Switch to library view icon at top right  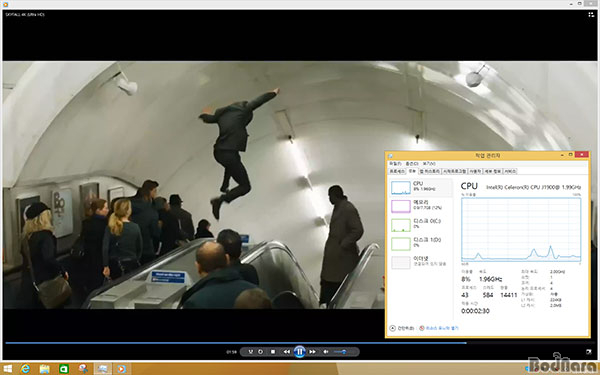pyautogui.click(x=591, y=15)
